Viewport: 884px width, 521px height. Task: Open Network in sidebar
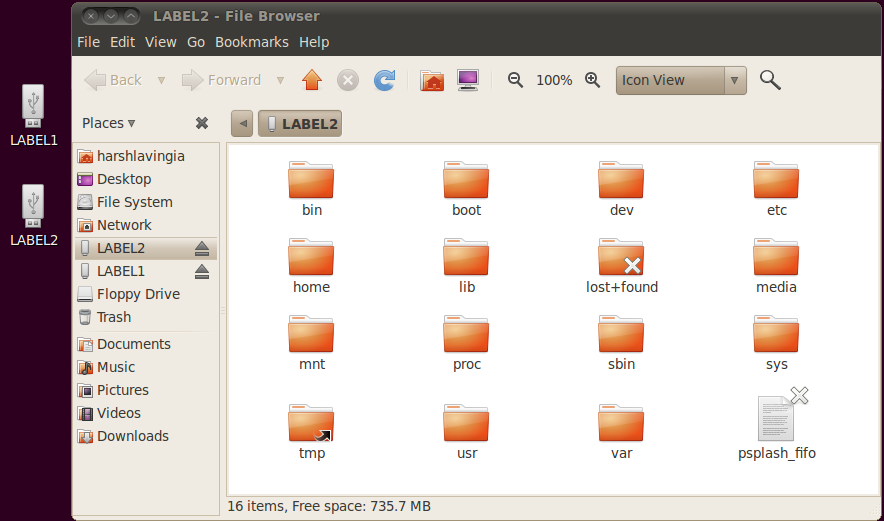[x=147, y=226]
